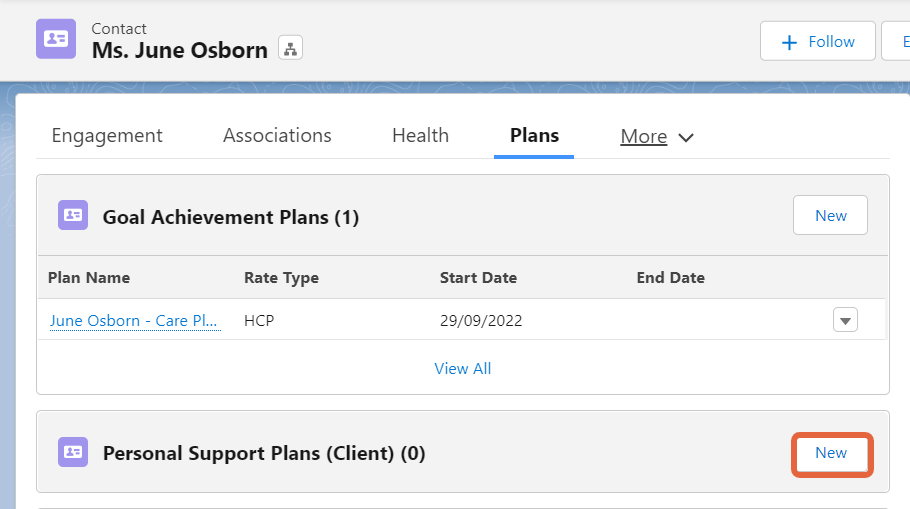Open the Personal Support Plans (Client) heading
This screenshot has height=509, width=910.
point(264,453)
